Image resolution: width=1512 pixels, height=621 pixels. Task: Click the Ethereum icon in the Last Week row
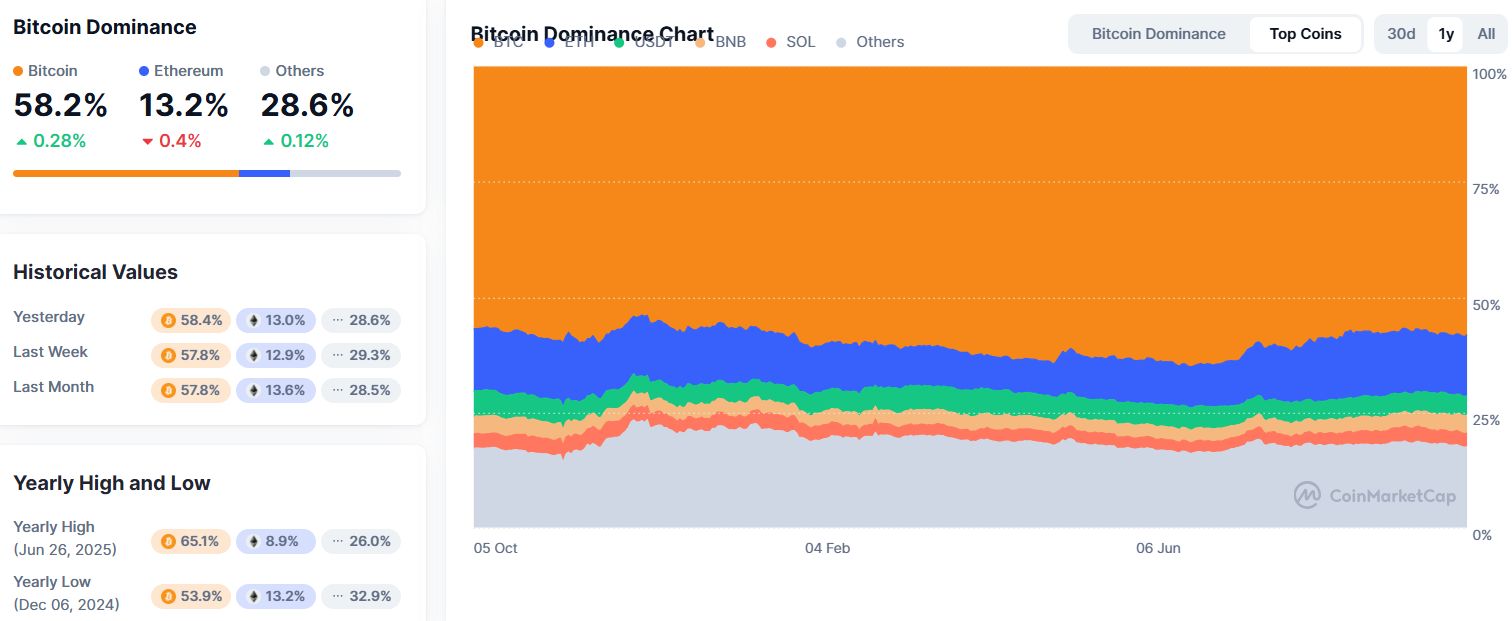pyautogui.click(x=253, y=356)
